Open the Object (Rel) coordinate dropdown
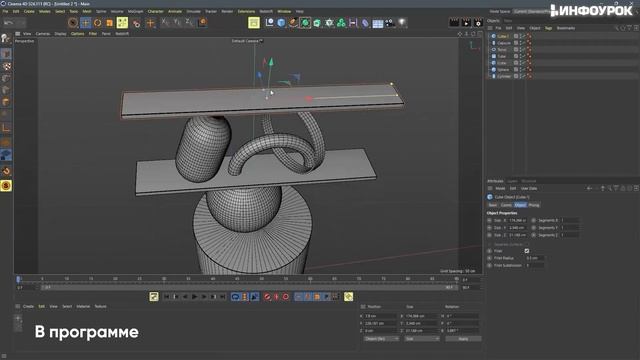The image size is (640, 360). point(381,339)
